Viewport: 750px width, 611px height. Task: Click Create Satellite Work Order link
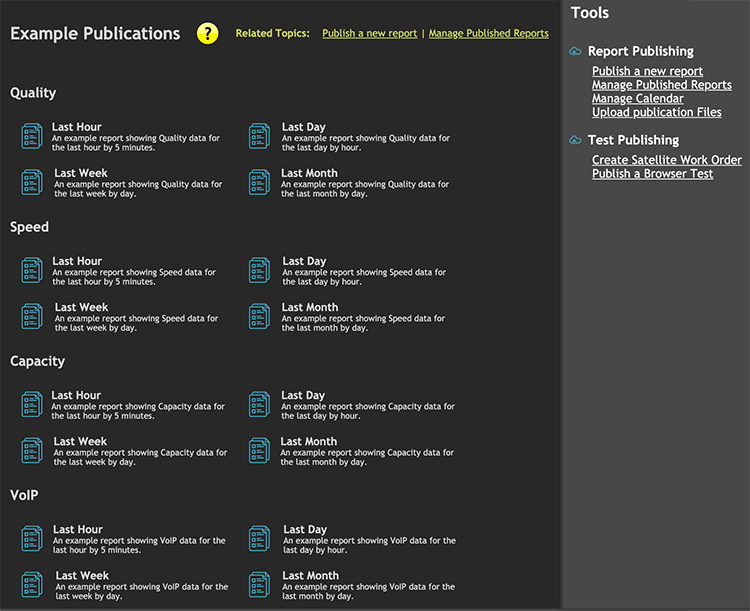[x=667, y=160]
